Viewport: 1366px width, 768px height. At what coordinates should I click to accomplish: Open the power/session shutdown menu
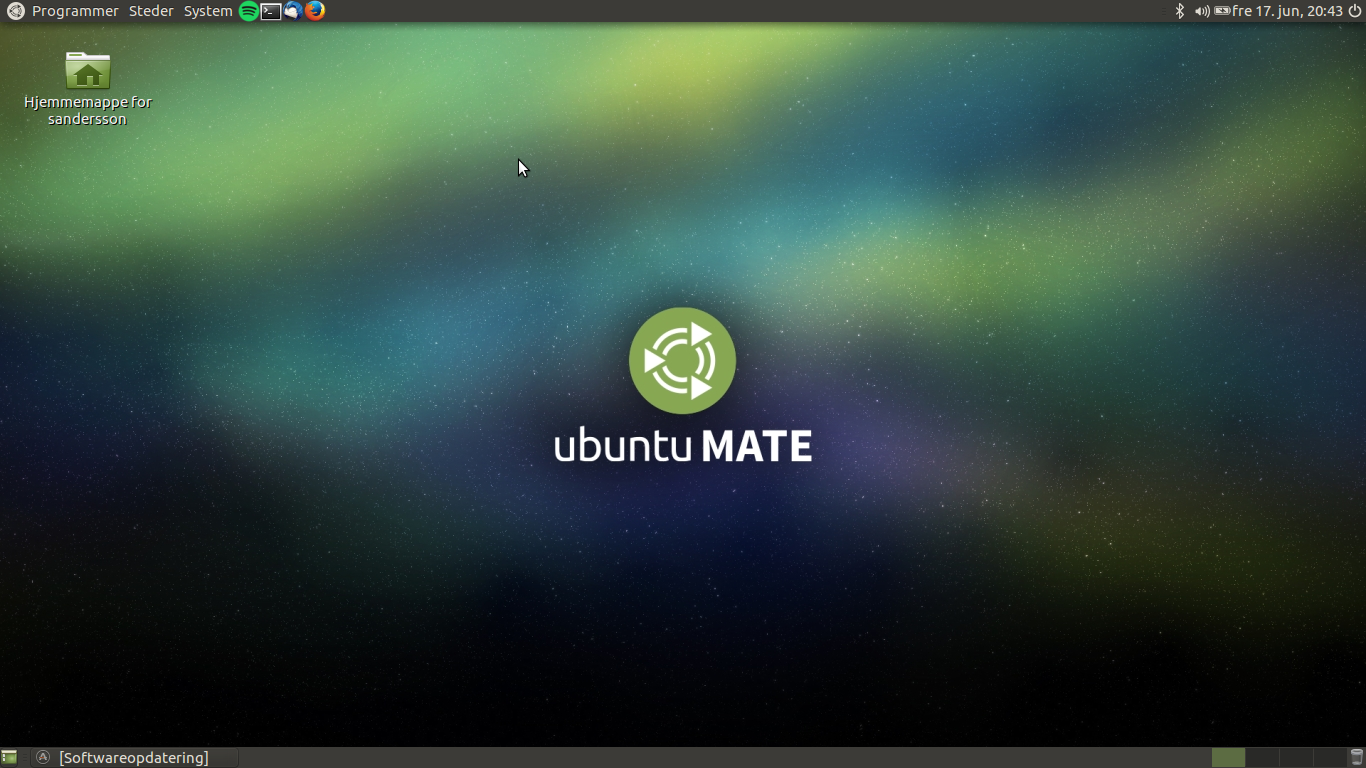tap(1355, 11)
